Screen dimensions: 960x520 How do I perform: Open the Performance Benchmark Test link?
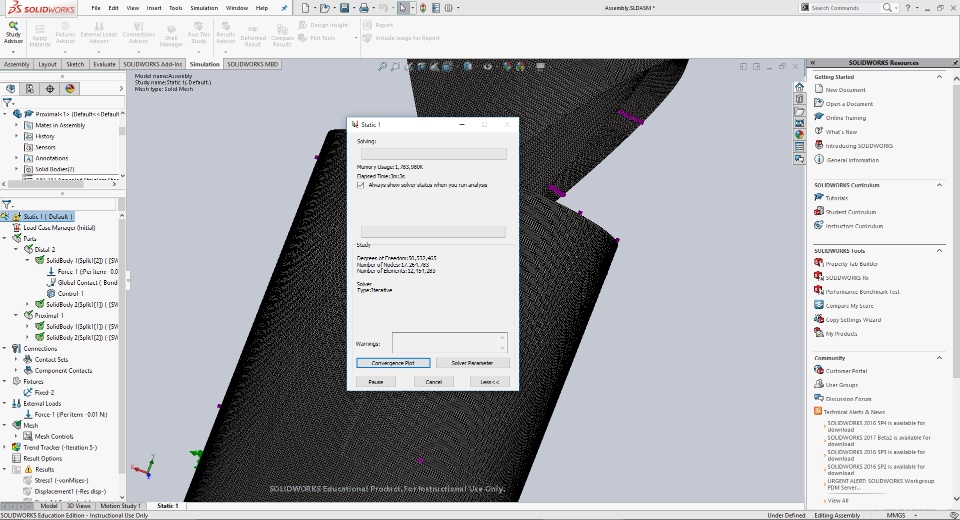click(863, 292)
